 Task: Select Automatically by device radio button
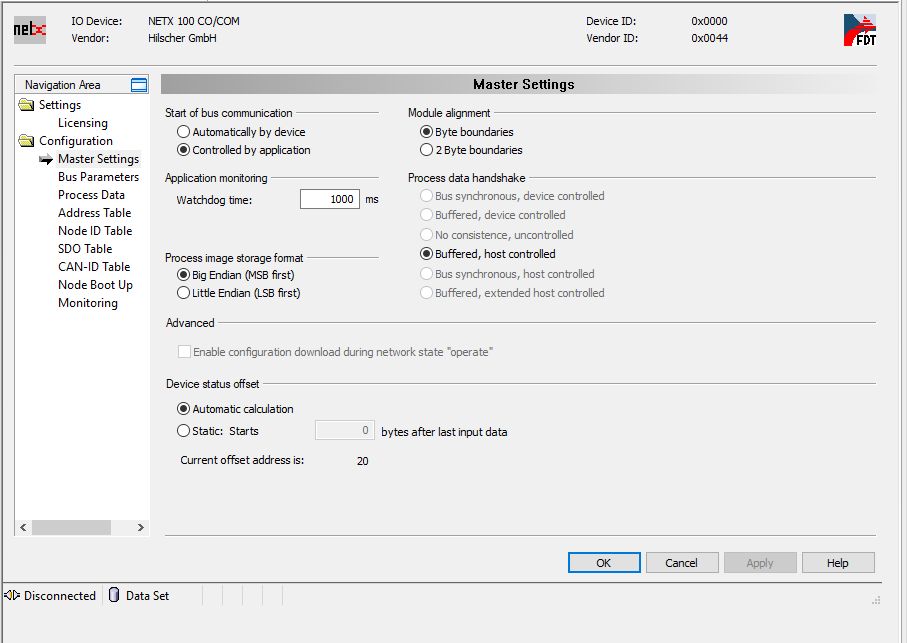(x=183, y=132)
